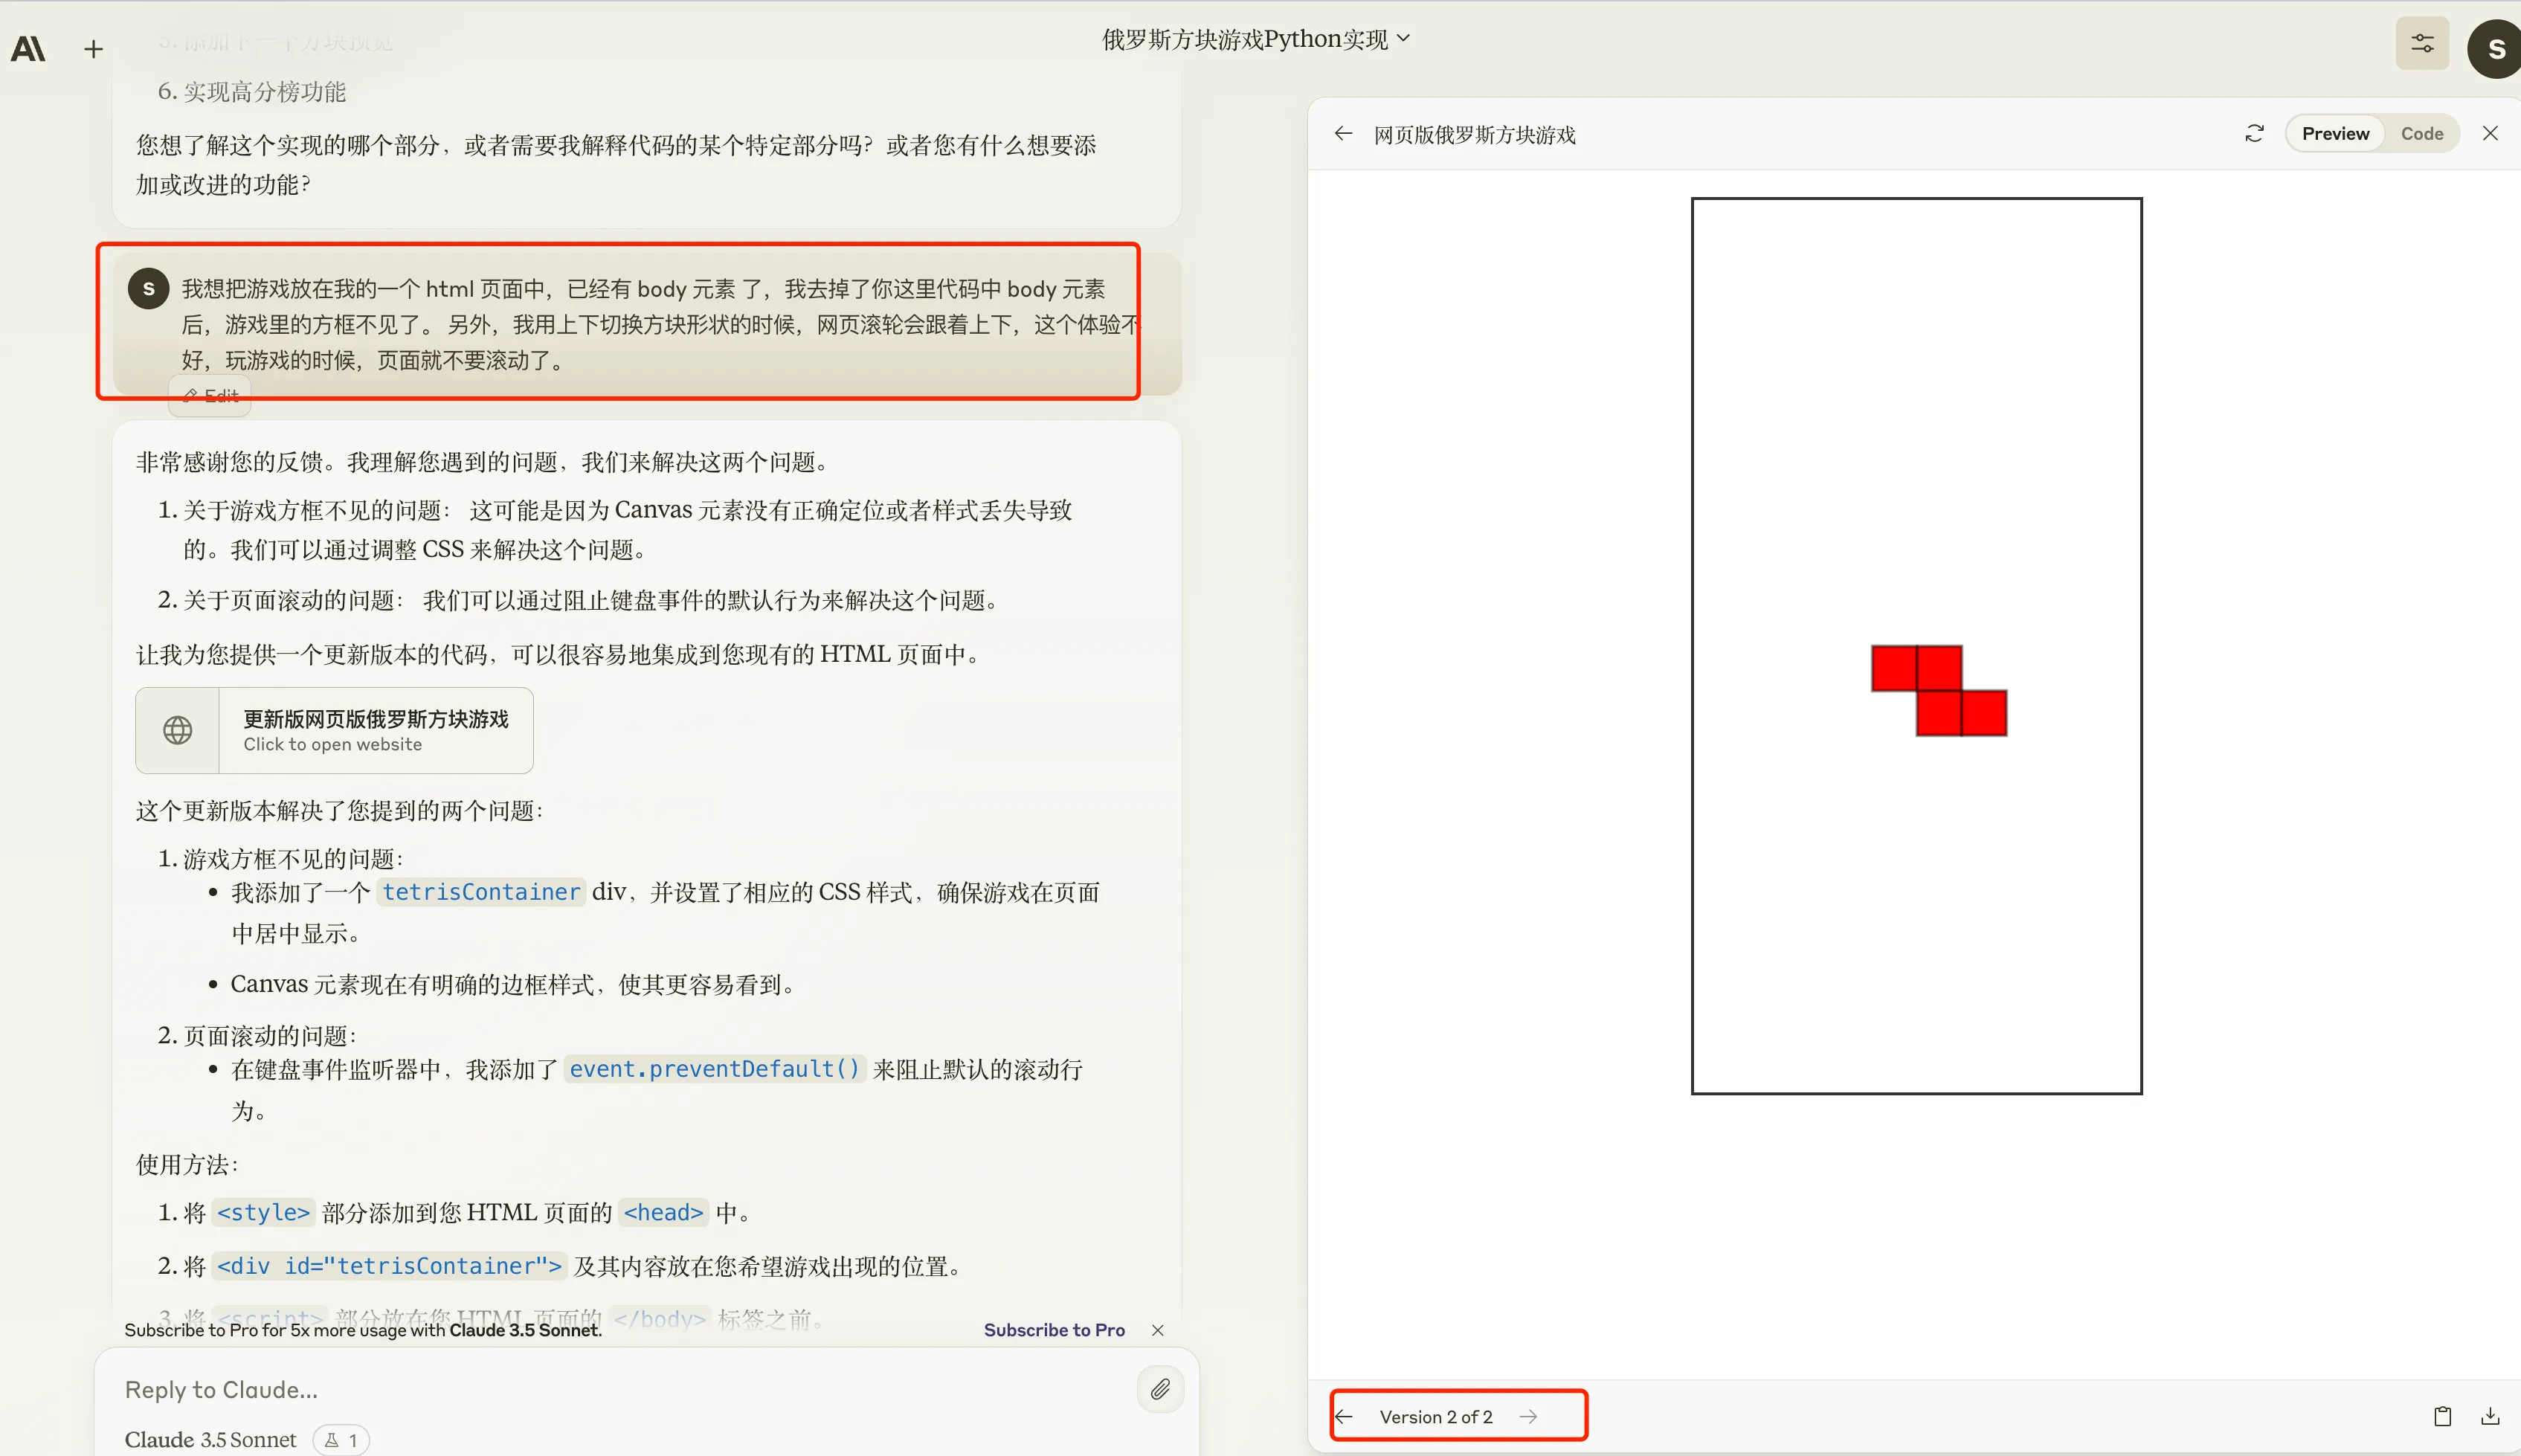Download the artifact file
This screenshot has width=2521, height=1456.
coord(2490,1416)
